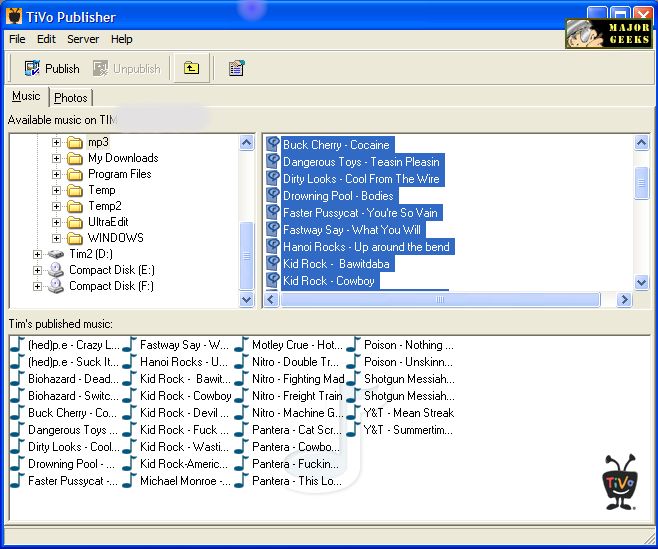Click the TiVo logo in published pane
The image size is (658, 549).
(x=619, y=481)
